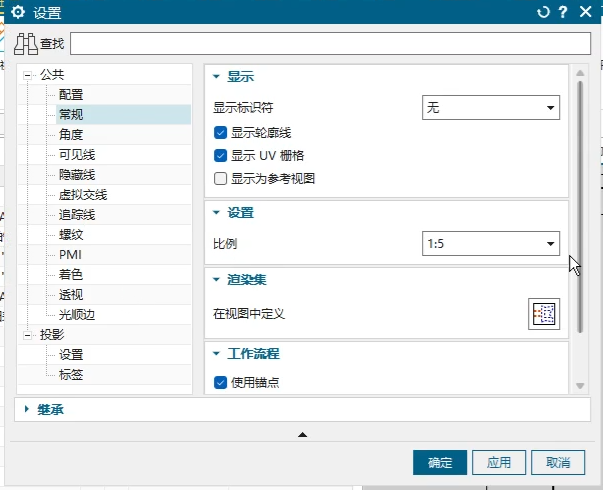Select 追踪线 in the tree
The width and height of the screenshot is (603, 490).
click(x=77, y=215)
